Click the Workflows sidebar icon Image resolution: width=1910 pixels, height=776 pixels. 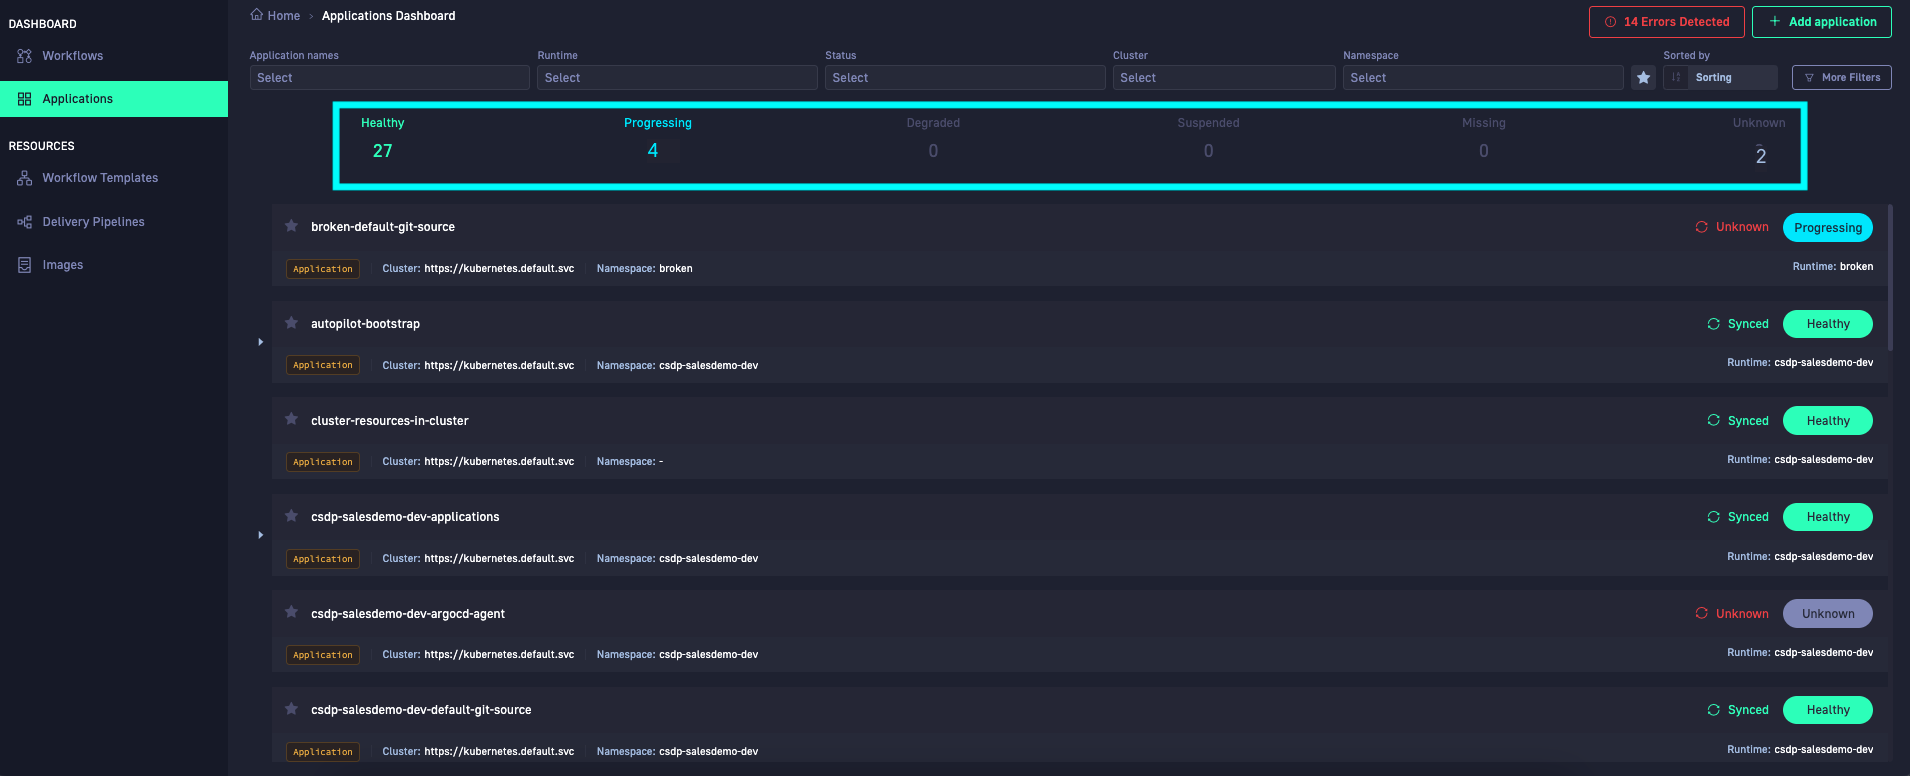(x=25, y=56)
